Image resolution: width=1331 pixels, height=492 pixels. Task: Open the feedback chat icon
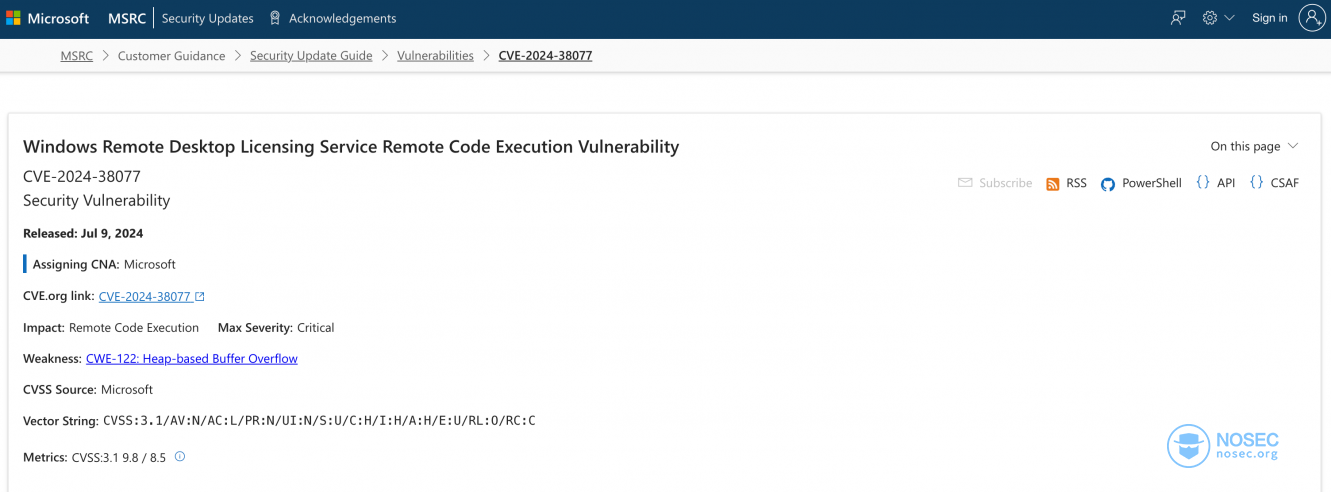(x=1177, y=18)
